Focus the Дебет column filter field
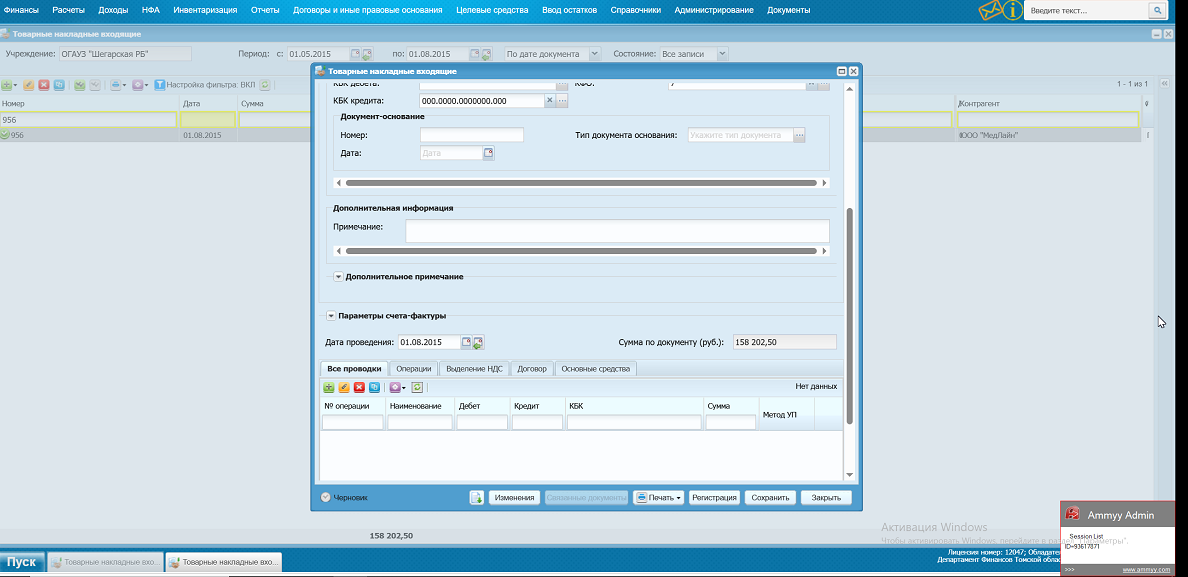The width and height of the screenshot is (1188, 577). [482, 423]
